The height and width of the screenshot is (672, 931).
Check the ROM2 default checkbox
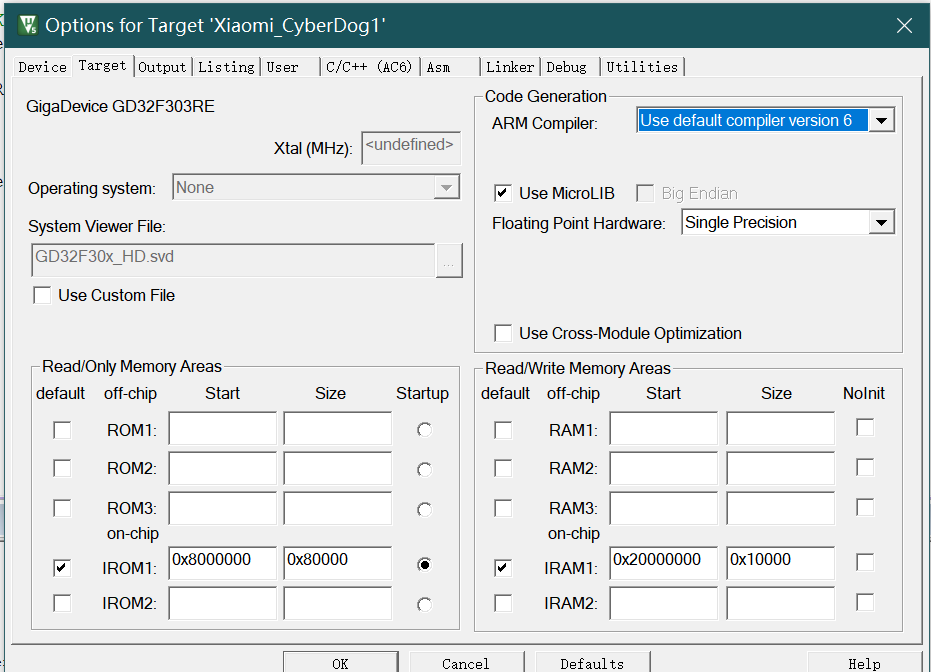pos(62,468)
